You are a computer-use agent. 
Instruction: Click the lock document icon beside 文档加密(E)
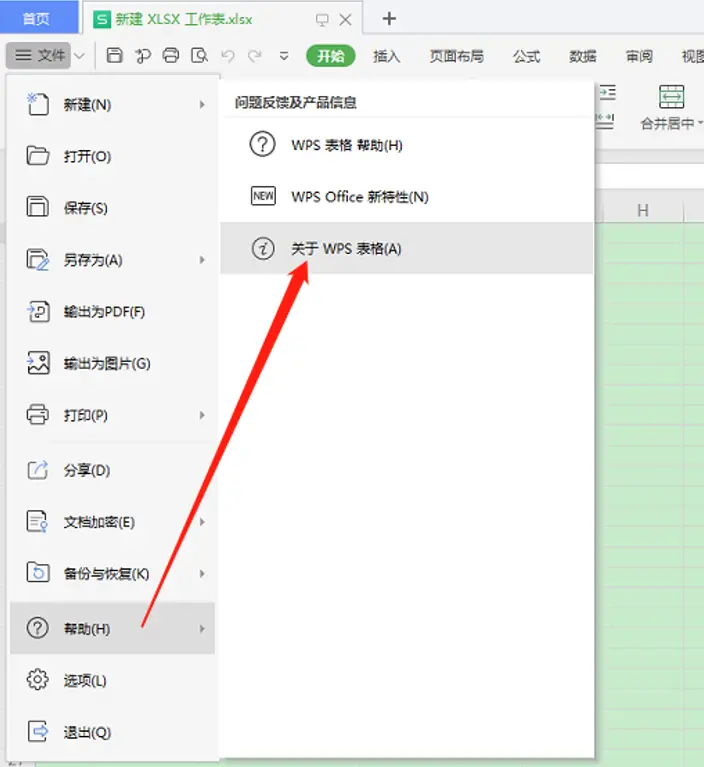[x=38, y=521]
